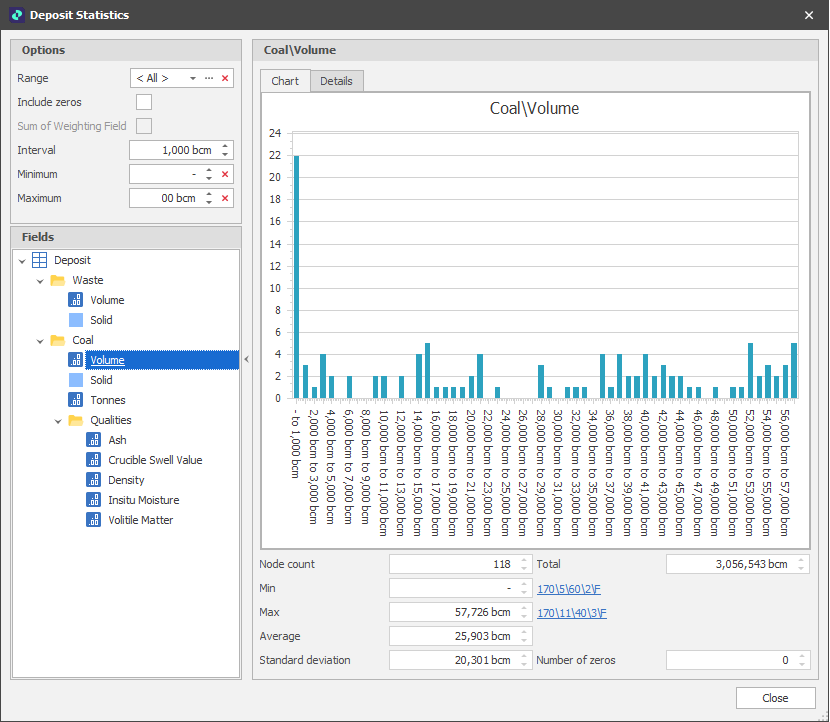
Task: Select the Waste Solid field icon
Action: (76, 320)
